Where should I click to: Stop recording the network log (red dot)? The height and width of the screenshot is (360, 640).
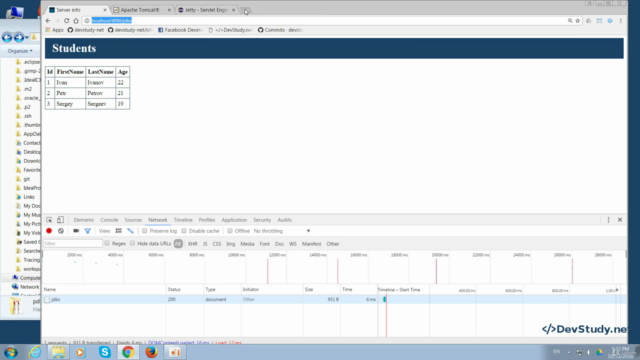point(49,231)
